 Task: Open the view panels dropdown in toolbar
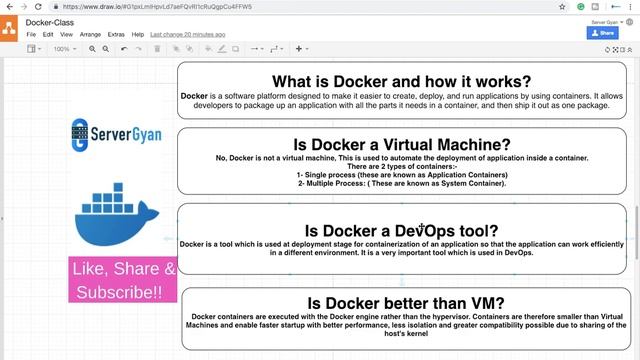pos(34,49)
